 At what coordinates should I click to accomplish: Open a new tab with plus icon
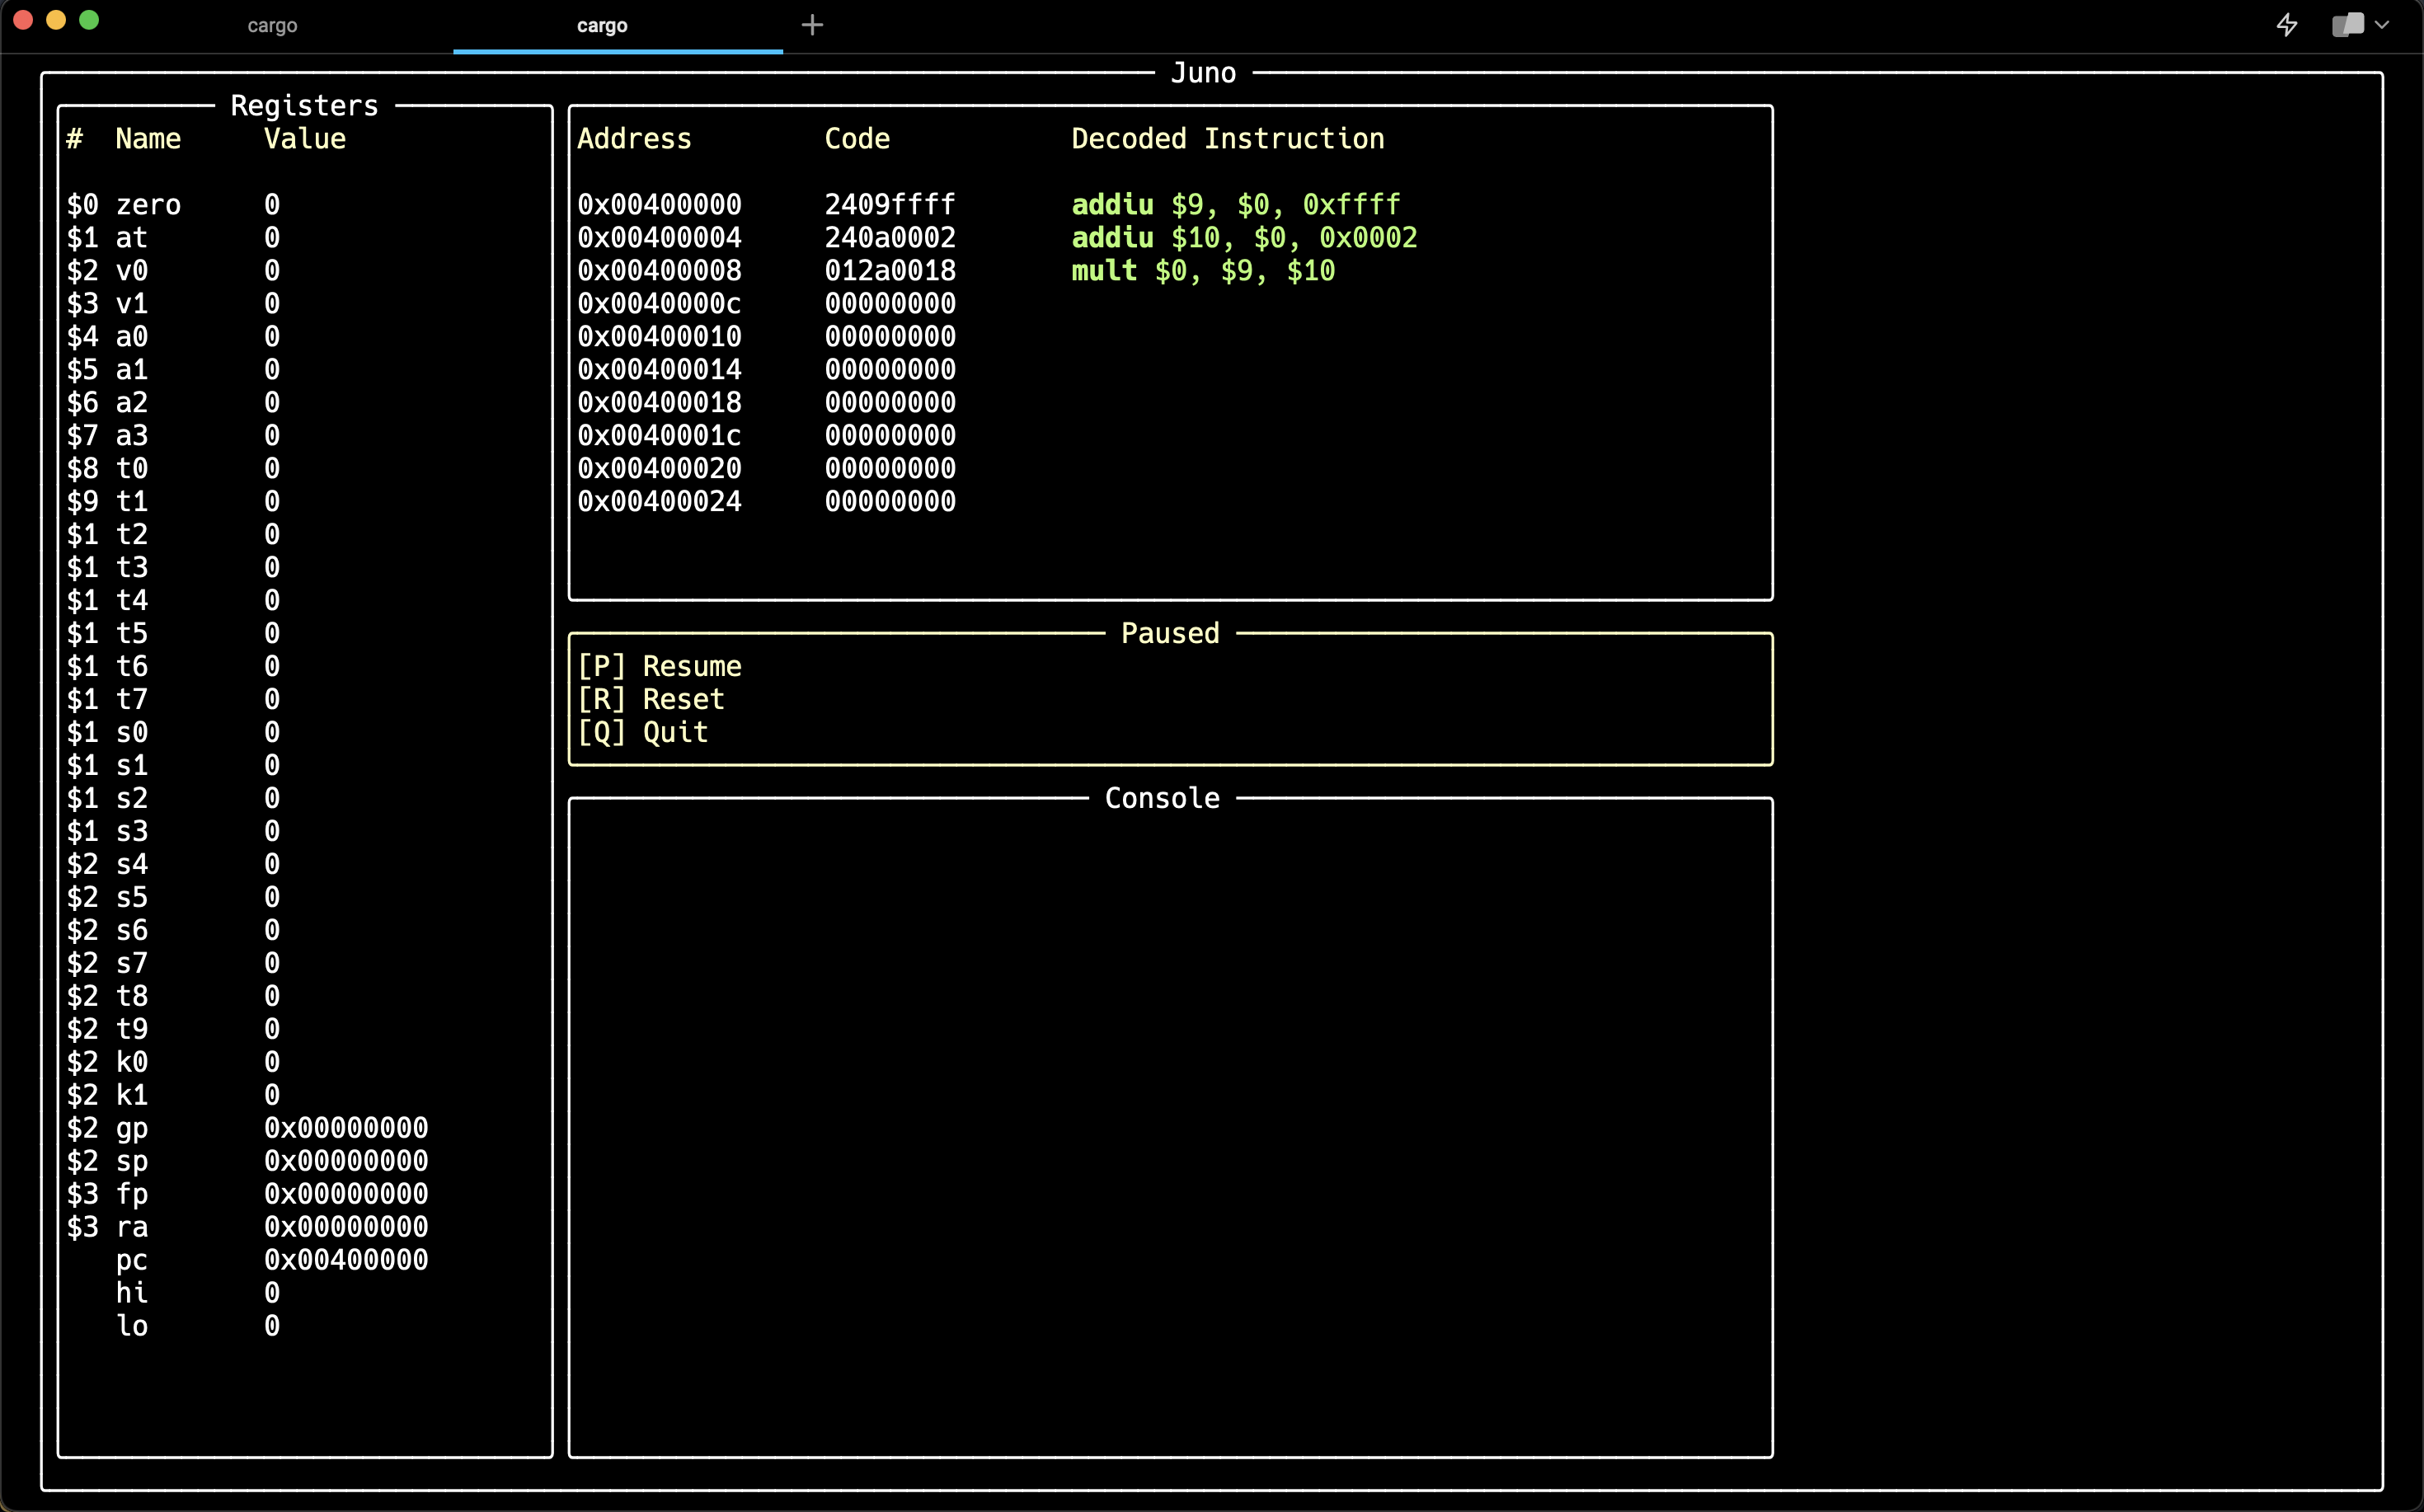pos(812,25)
